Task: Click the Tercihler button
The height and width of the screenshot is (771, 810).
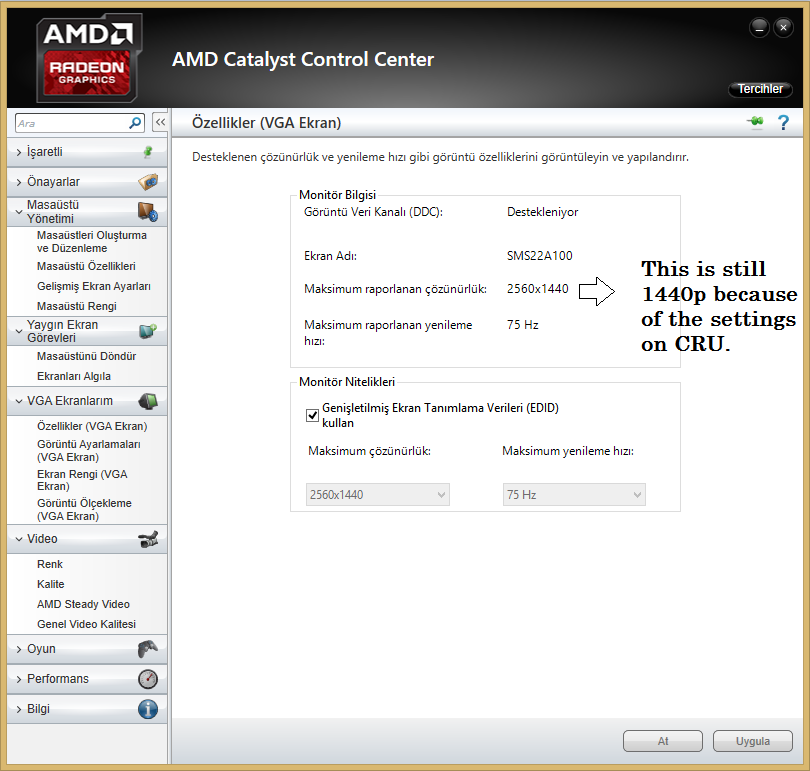Action: (x=760, y=89)
